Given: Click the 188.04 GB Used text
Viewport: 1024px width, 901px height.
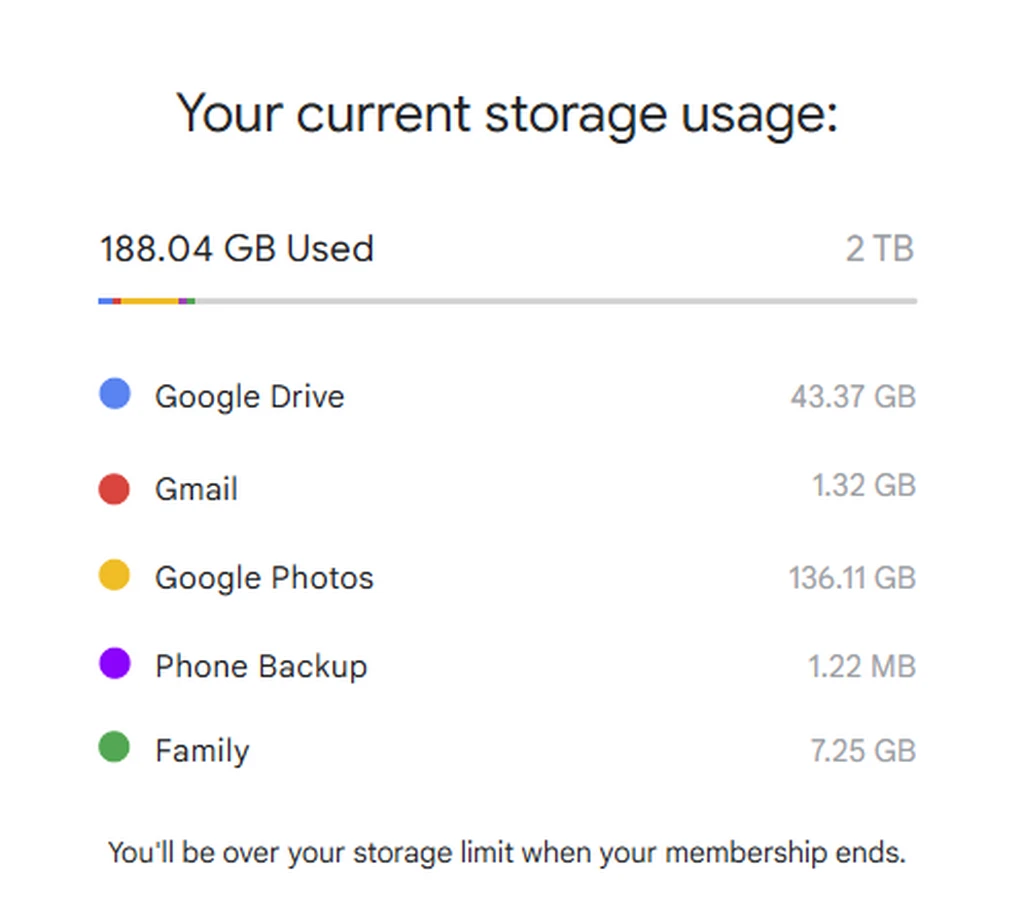Looking at the screenshot, I should click(x=237, y=249).
